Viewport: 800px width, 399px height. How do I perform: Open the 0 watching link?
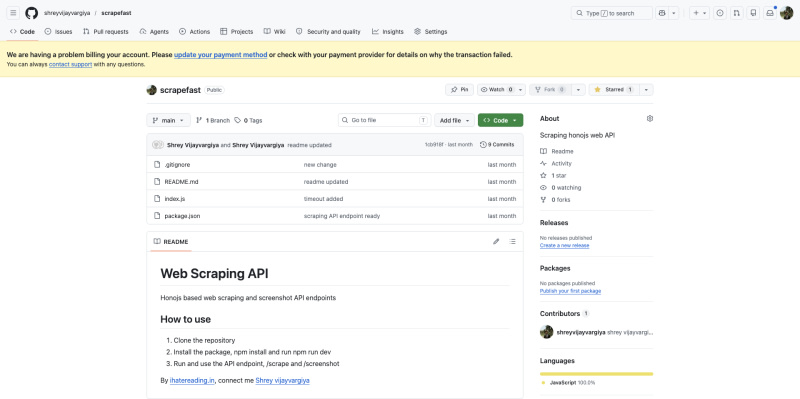560,188
